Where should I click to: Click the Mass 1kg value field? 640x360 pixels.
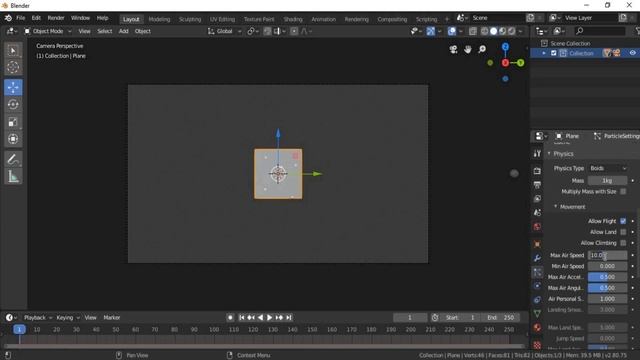pyautogui.click(x=607, y=180)
